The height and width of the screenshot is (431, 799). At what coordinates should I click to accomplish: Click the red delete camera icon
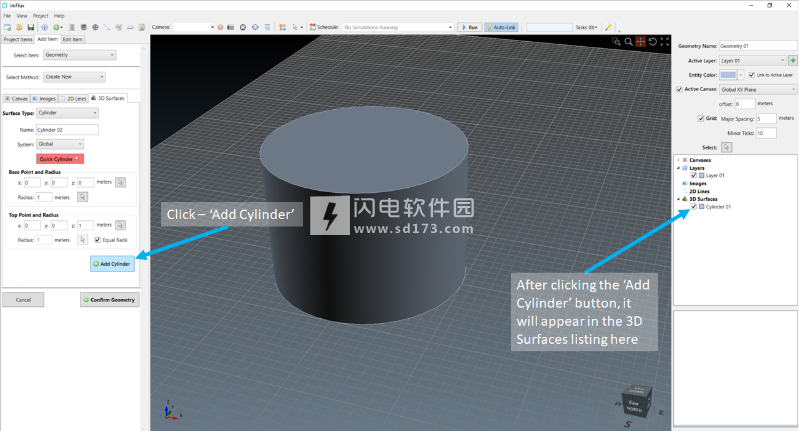coord(220,27)
